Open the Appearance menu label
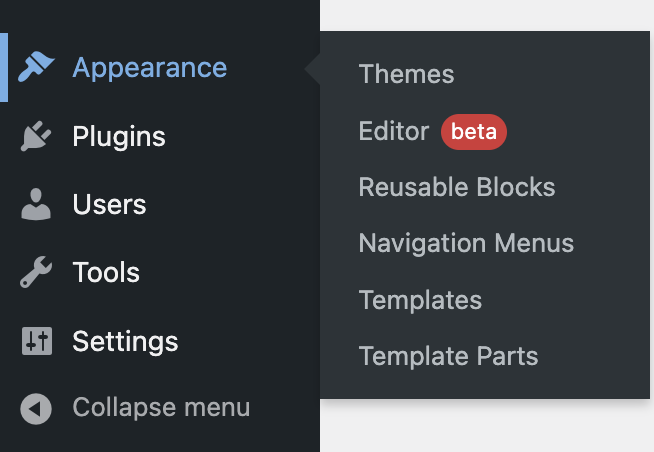Image resolution: width=654 pixels, height=452 pixels. (x=150, y=68)
